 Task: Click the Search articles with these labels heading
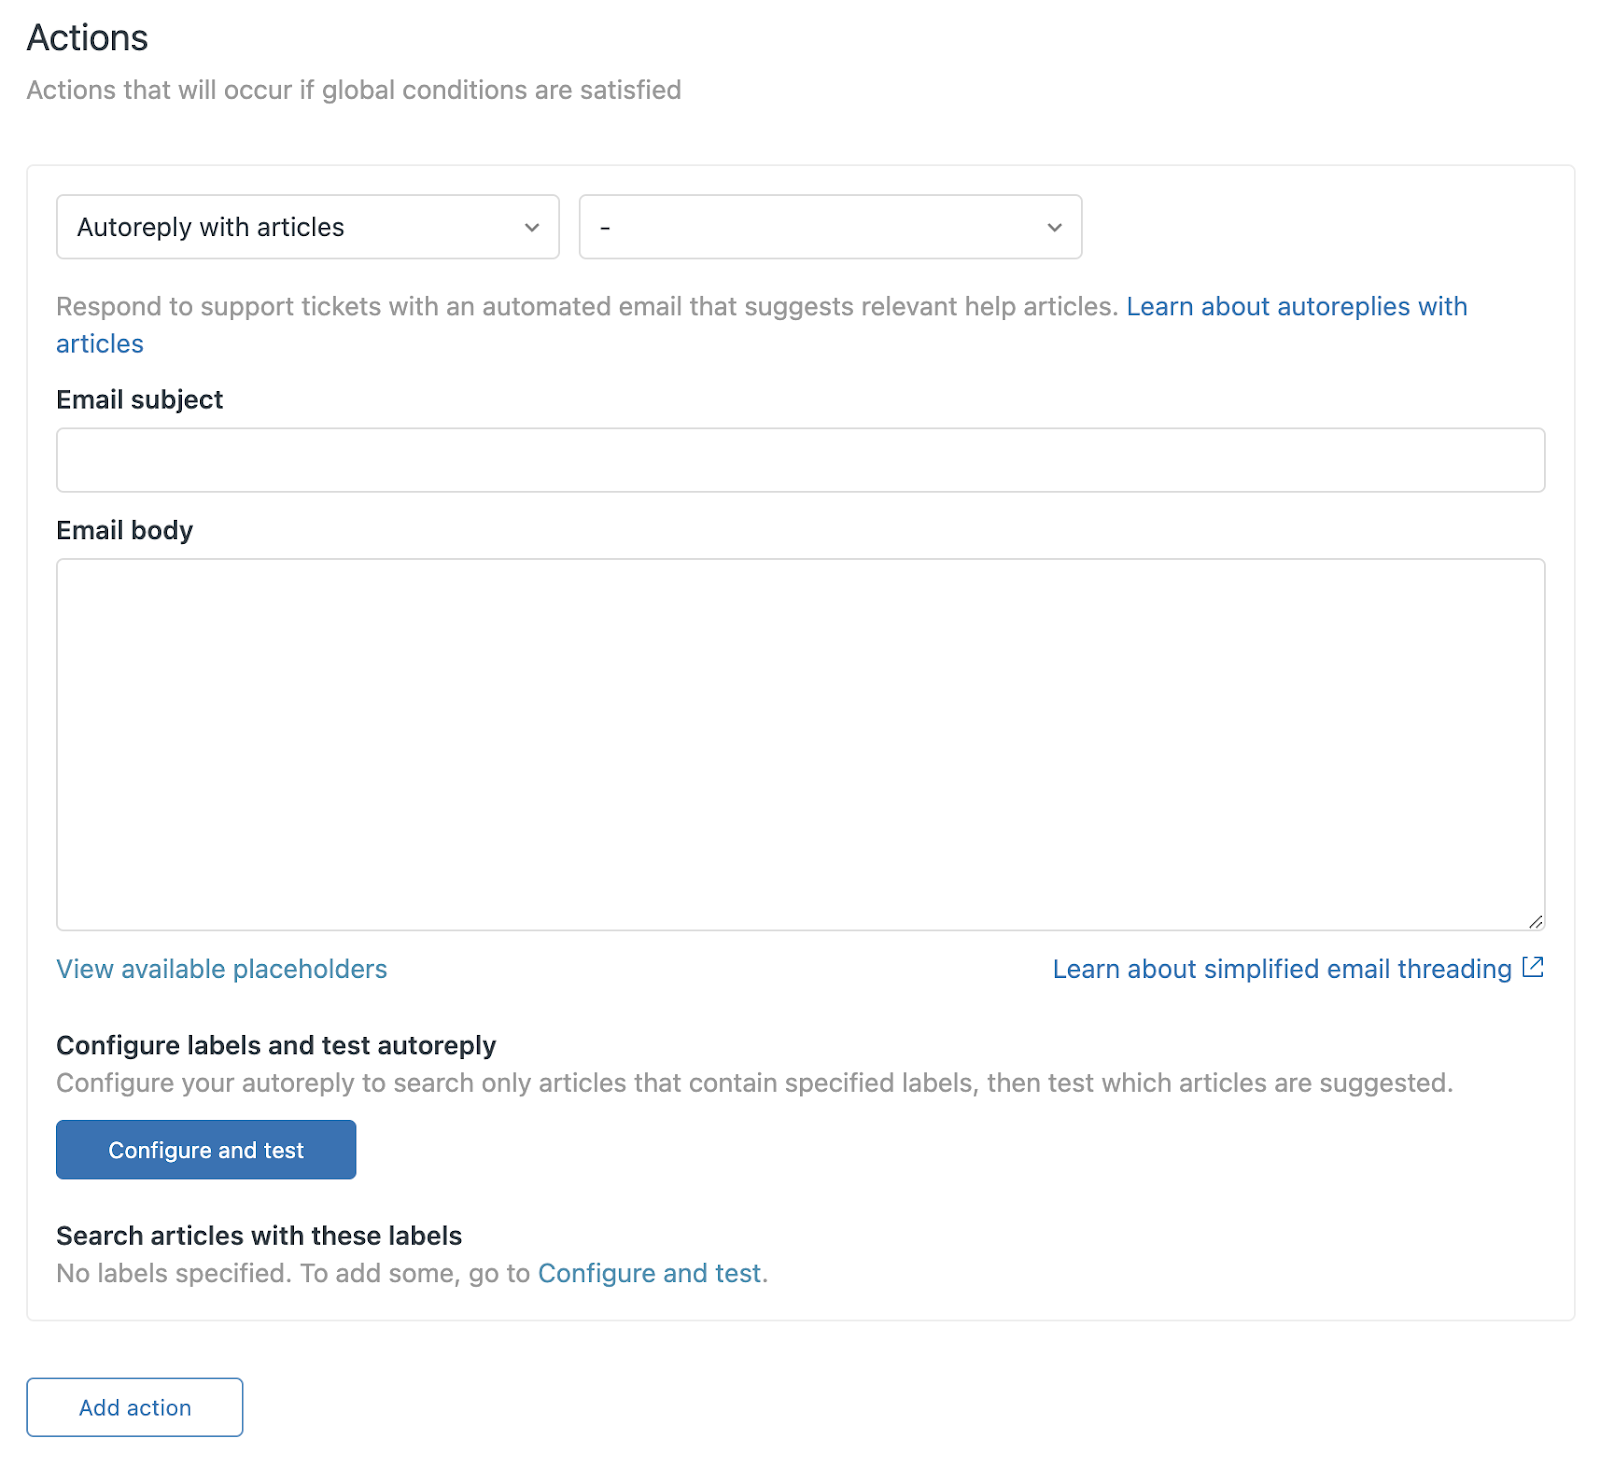[x=259, y=1236]
